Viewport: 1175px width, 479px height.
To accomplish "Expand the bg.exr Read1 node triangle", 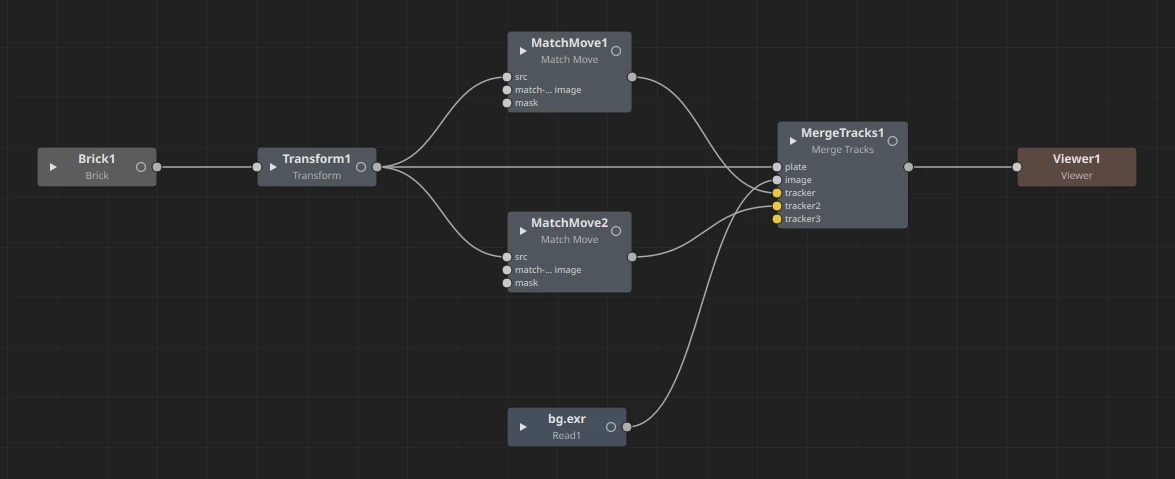I will (x=523, y=427).
